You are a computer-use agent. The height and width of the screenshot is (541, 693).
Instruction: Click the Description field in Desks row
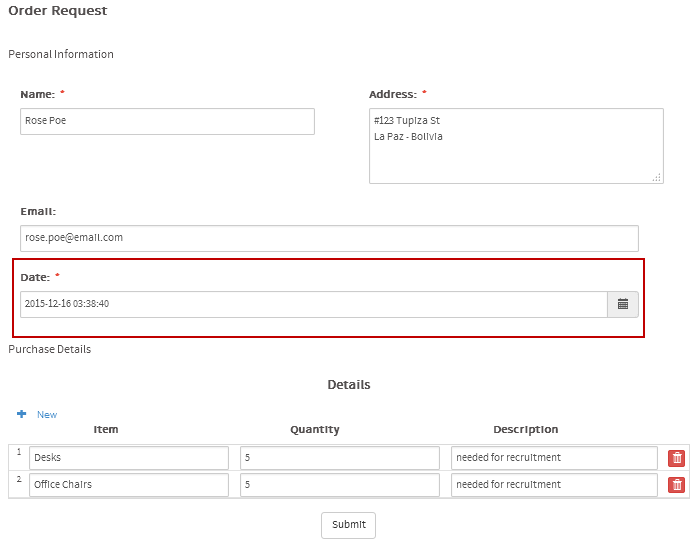(554, 458)
